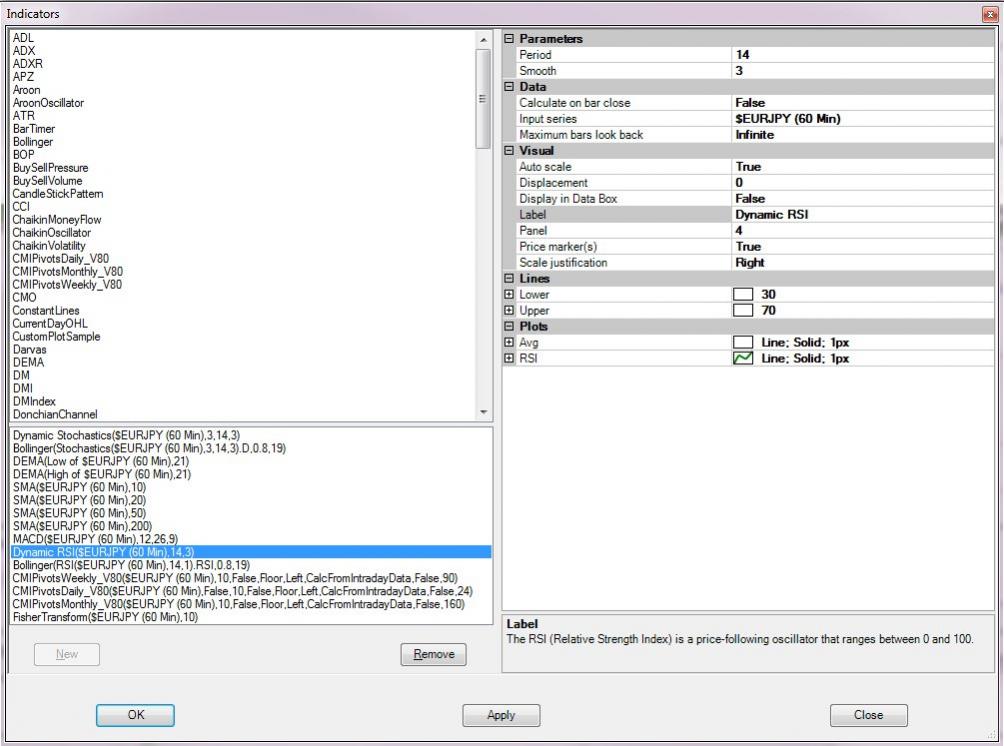Click the Lower line color swatch
The height and width of the screenshot is (746, 1004).
tap(743, 295)
